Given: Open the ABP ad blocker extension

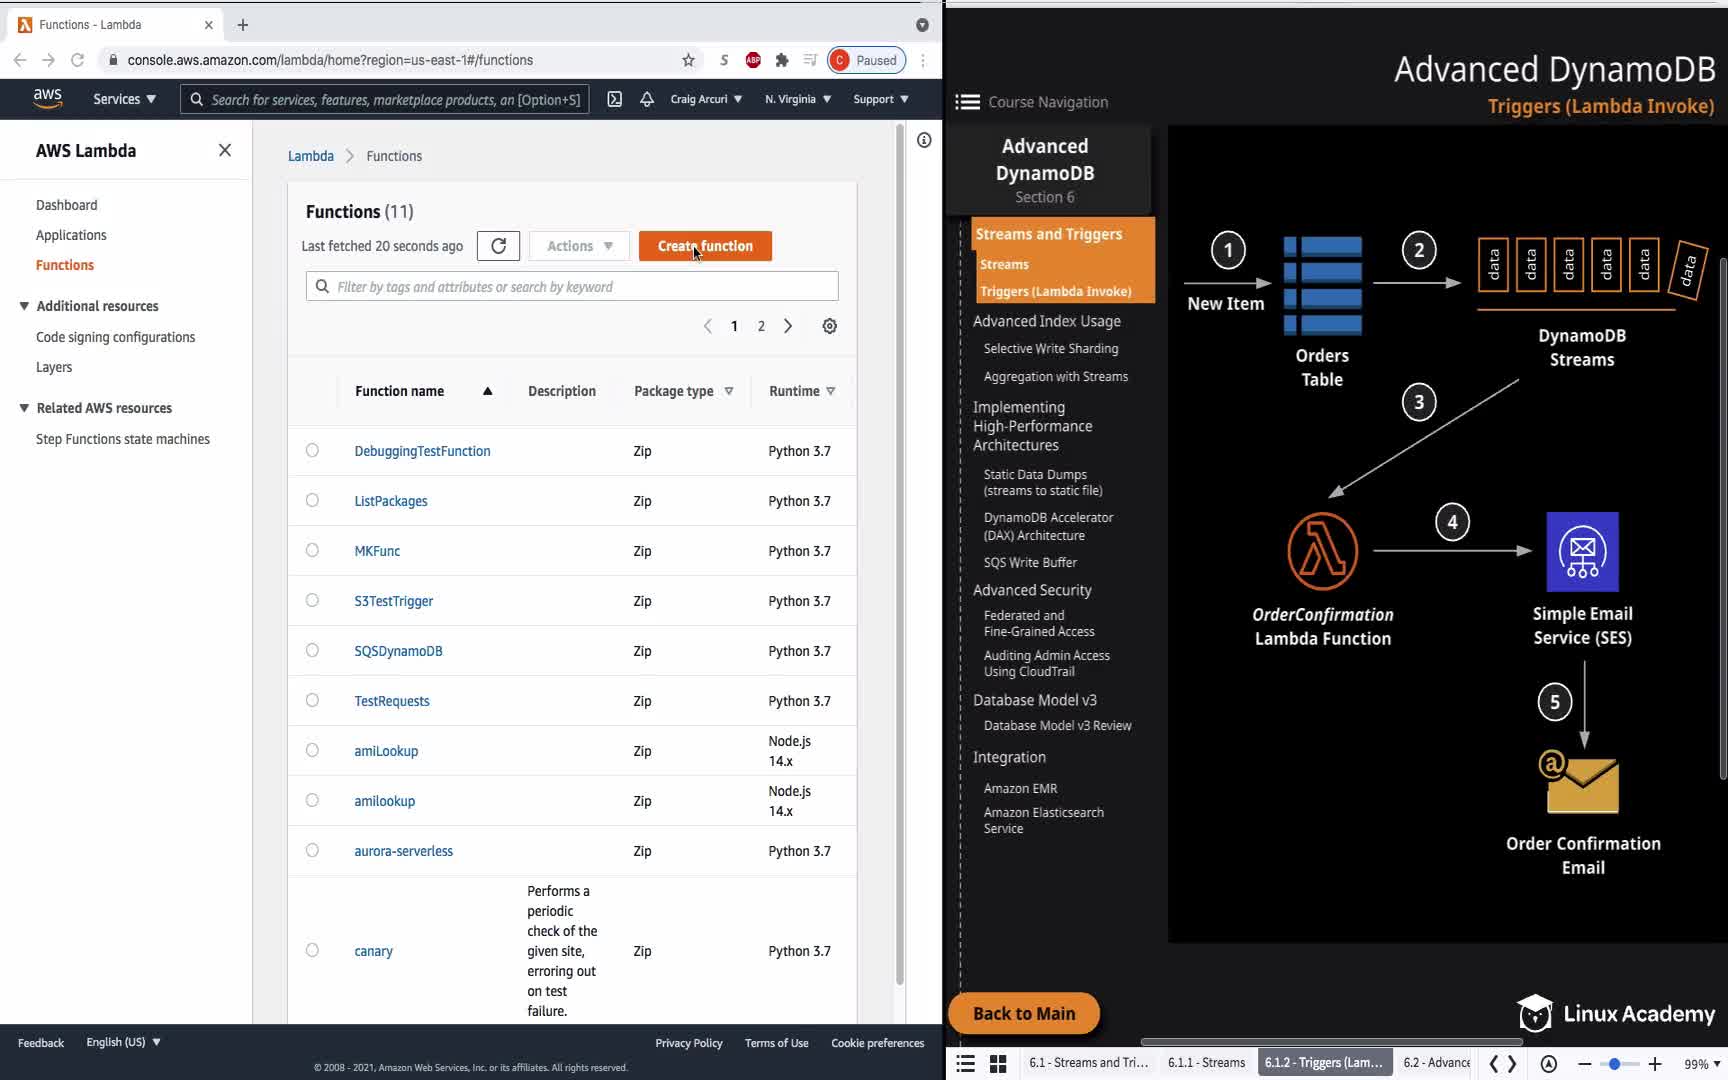Looking at the screenshot, I should 753,60.
